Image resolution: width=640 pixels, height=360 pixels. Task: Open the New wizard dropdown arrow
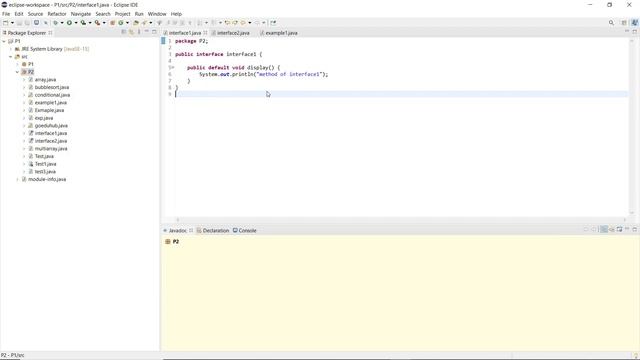12,23
